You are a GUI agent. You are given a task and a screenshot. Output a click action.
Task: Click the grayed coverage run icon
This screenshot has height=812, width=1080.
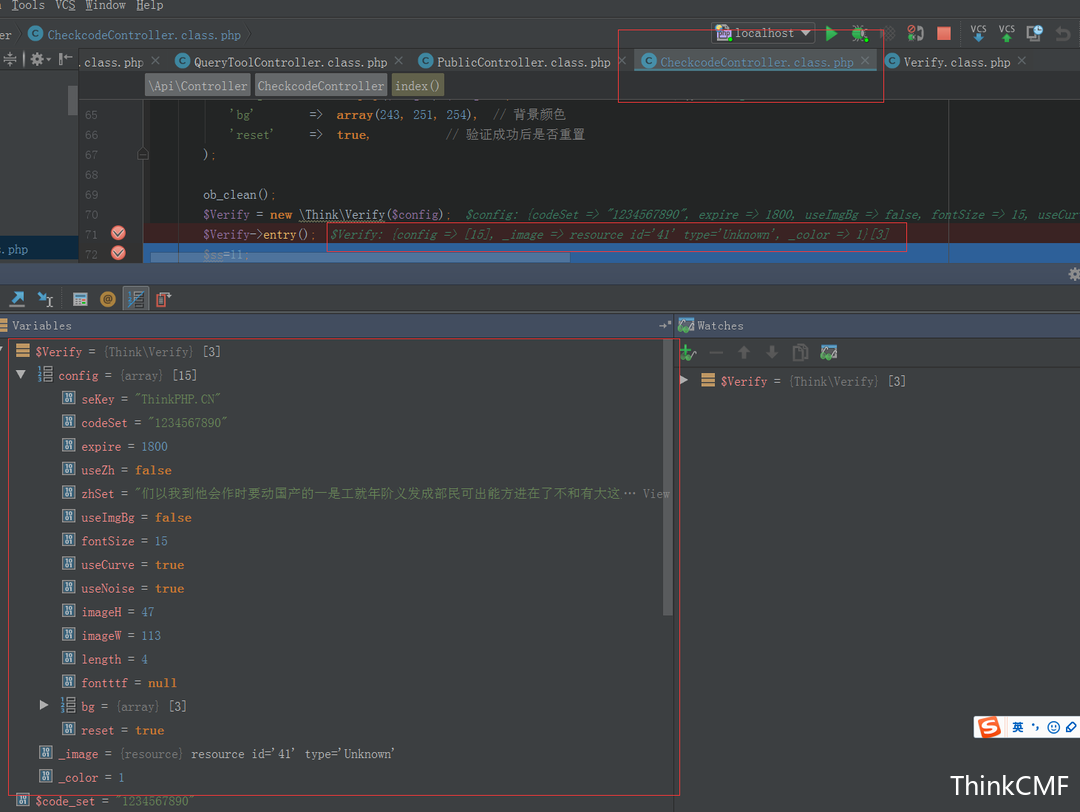889,33
